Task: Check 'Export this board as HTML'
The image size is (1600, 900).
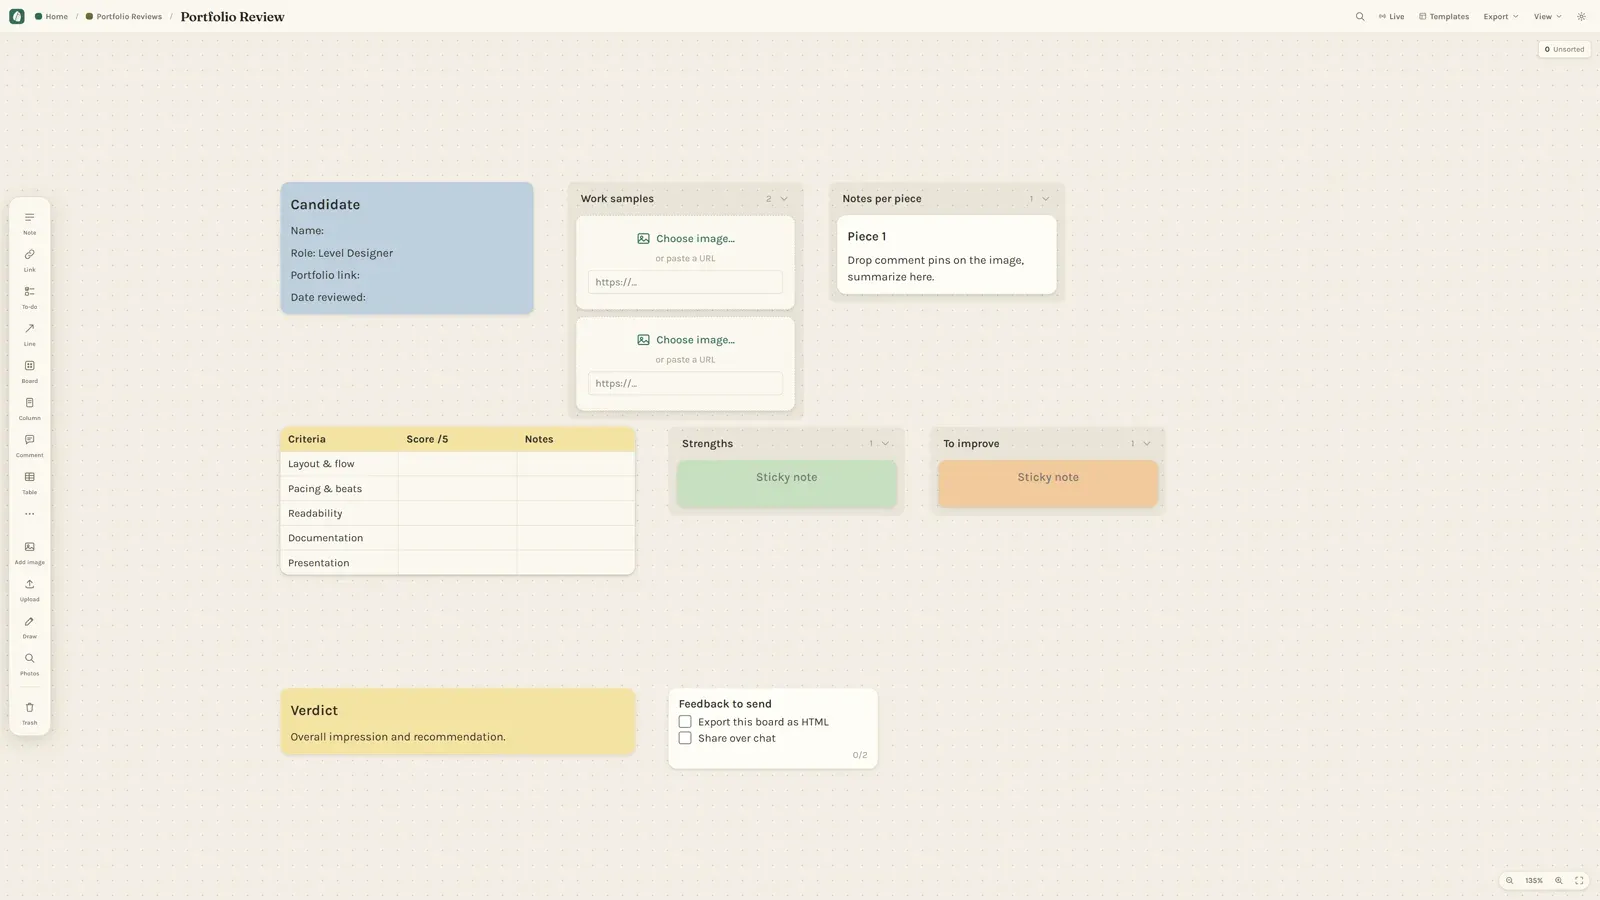Action: [685, 722]
